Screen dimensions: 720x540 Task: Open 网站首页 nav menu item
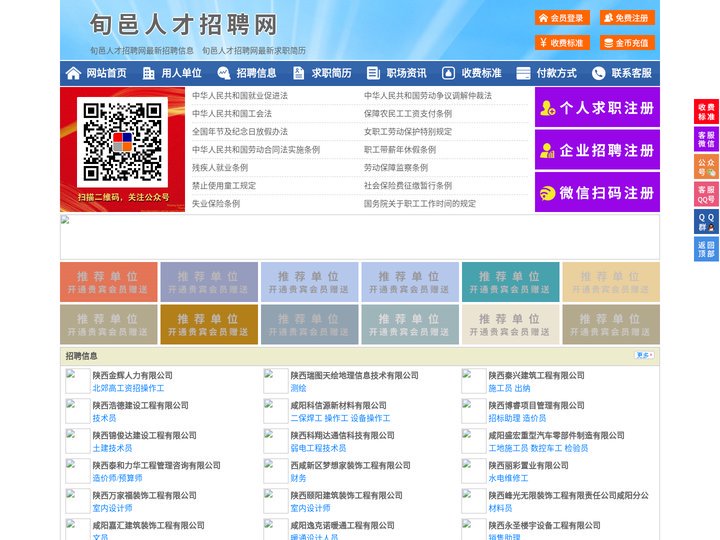click(107, 73)
